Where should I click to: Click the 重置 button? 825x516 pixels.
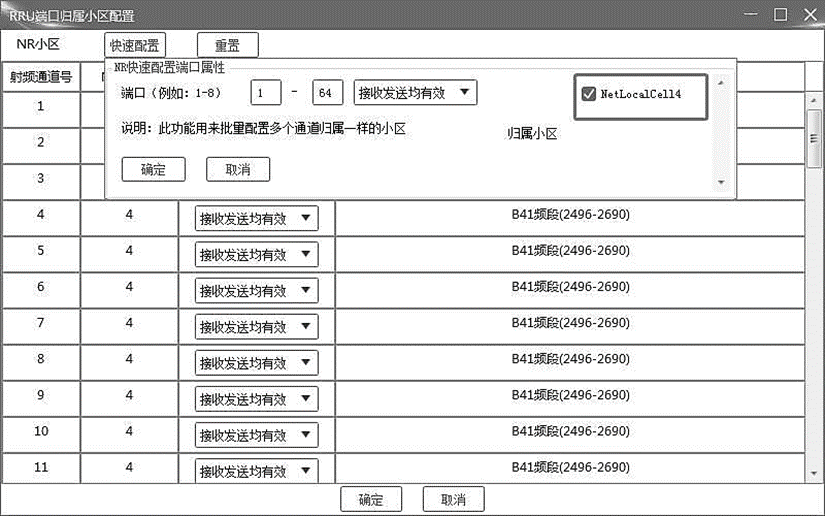tap(227, 45)
